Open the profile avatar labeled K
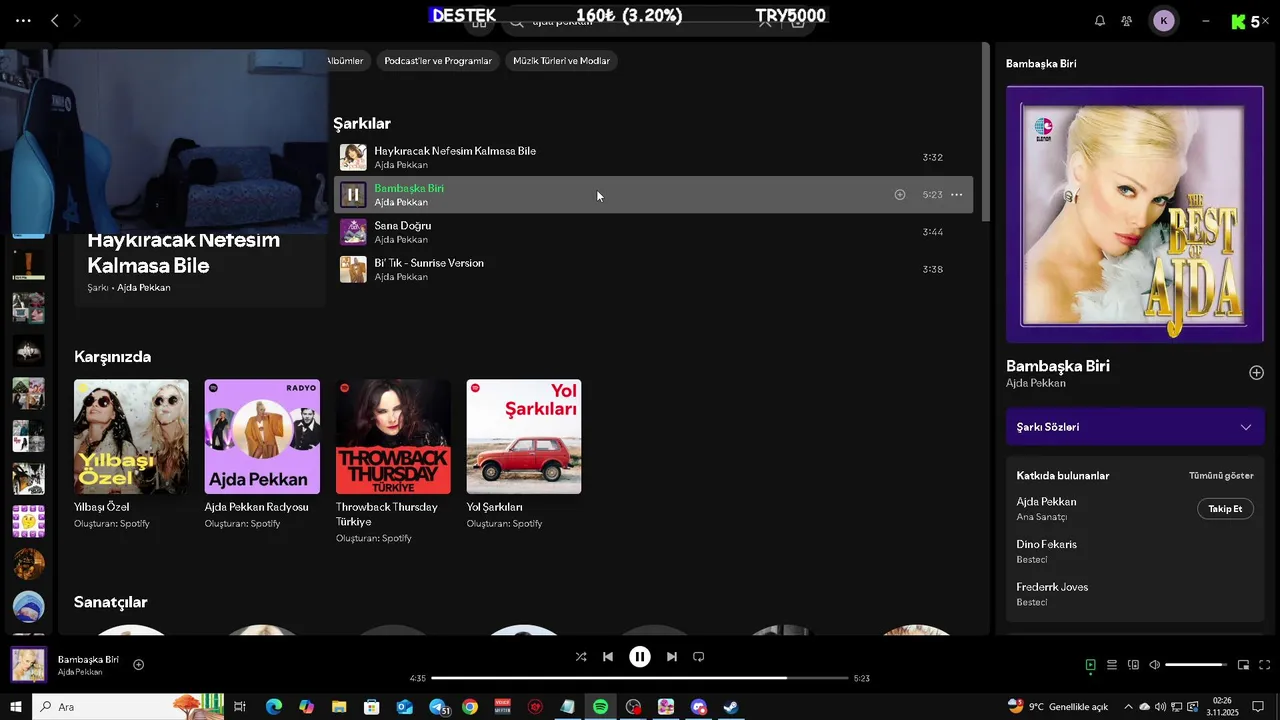Viewport: 1280px width, 720px height. (x=1163, y=20)
